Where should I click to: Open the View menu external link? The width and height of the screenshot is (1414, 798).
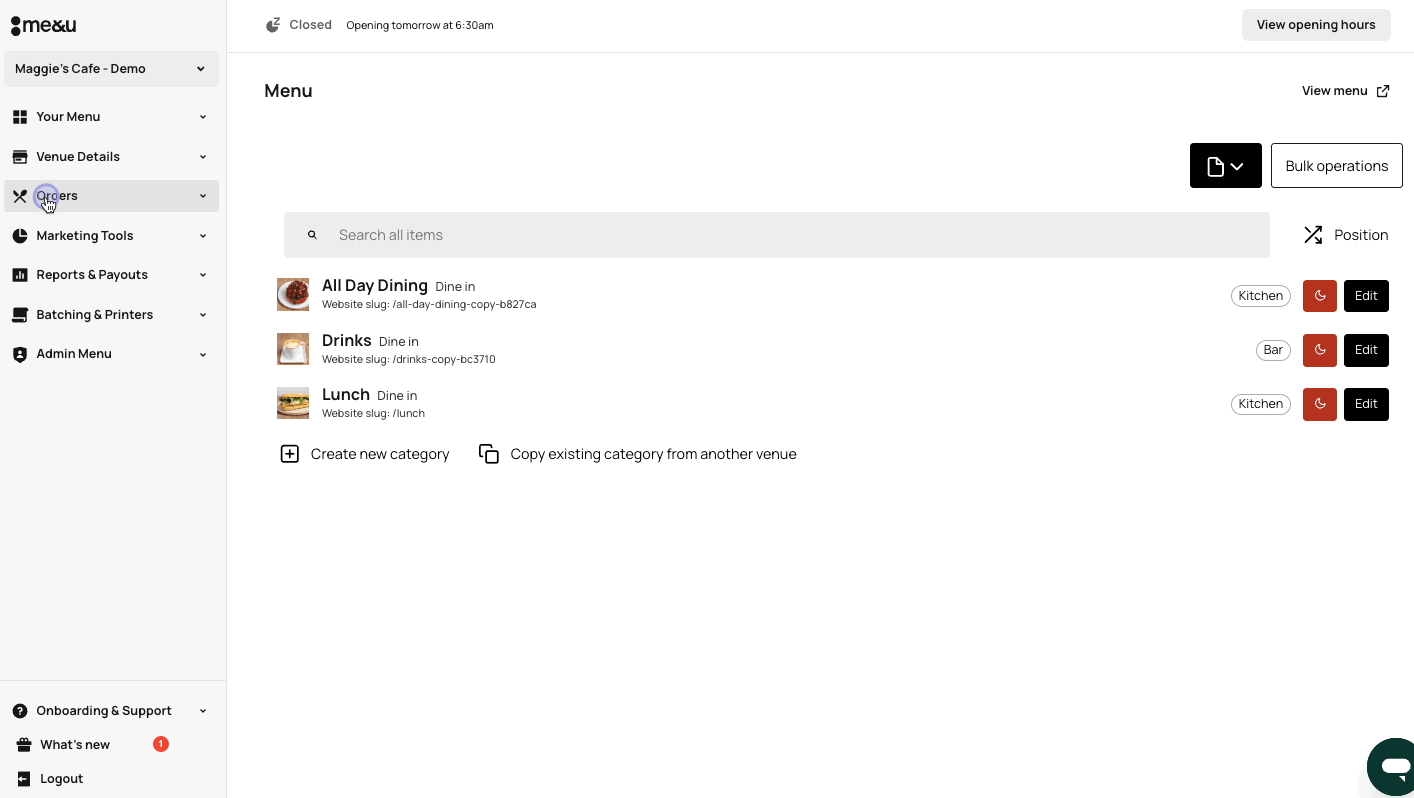pos(1345,91)
